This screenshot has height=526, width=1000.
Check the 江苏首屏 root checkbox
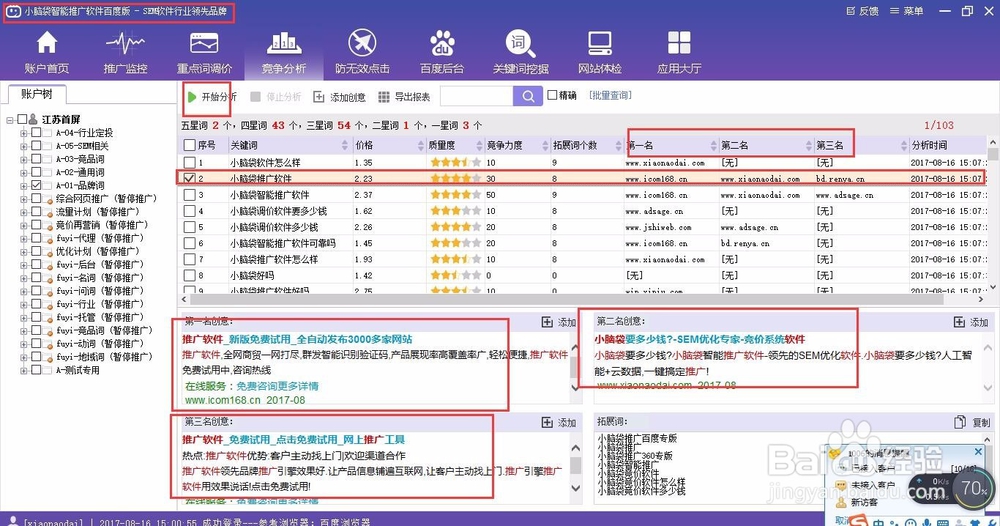pos(22,119)
